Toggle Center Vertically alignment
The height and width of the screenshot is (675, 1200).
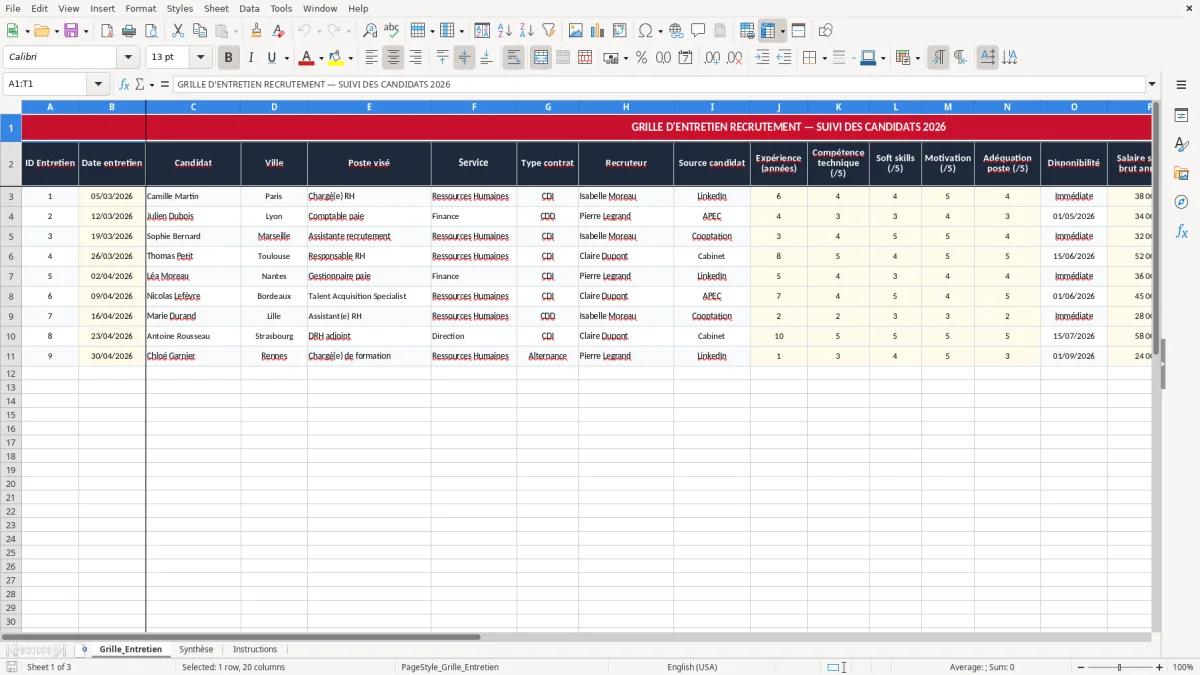(x=464, y=58)
